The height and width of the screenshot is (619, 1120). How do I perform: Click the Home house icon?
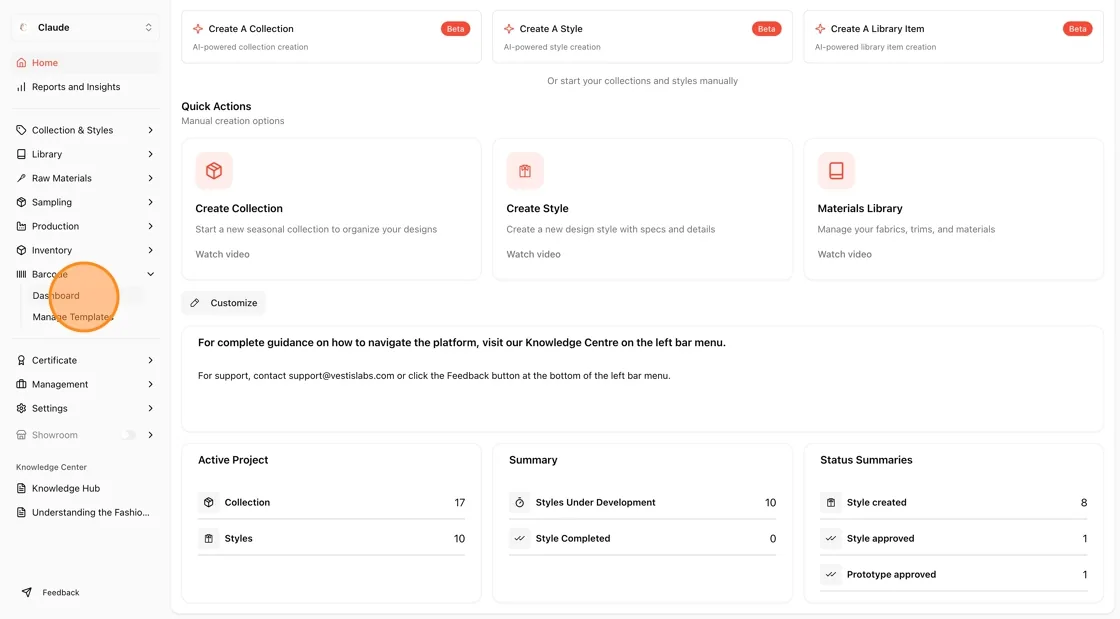coord(21,63)
